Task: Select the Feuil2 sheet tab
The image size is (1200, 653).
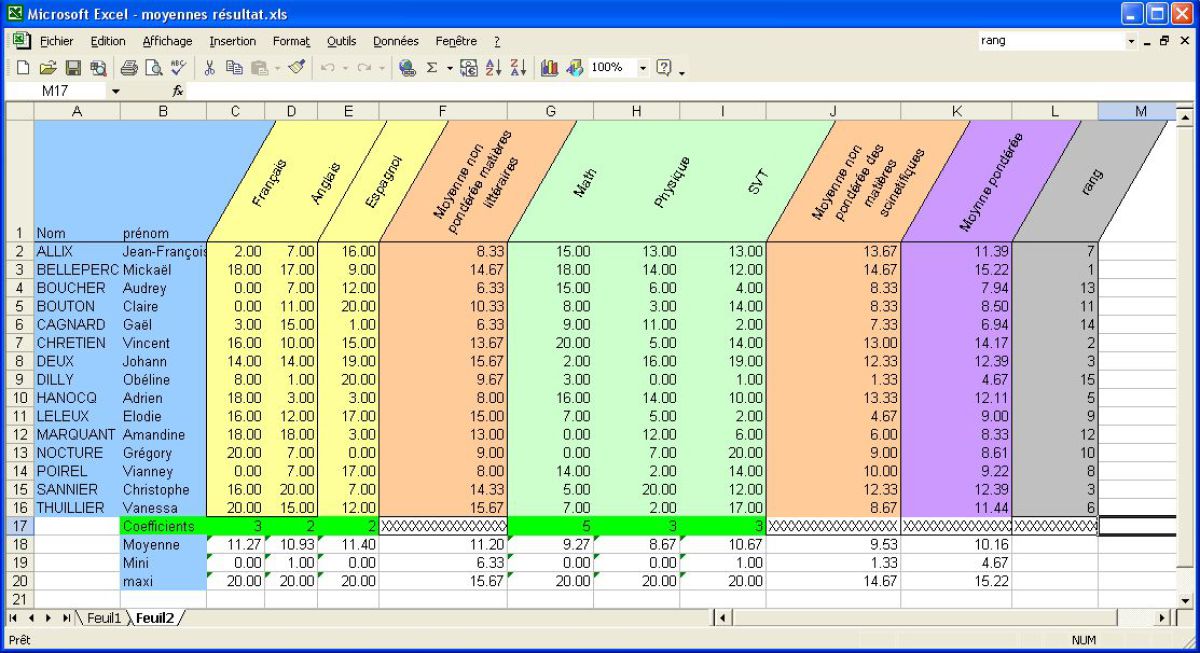Action: point(155,618)
